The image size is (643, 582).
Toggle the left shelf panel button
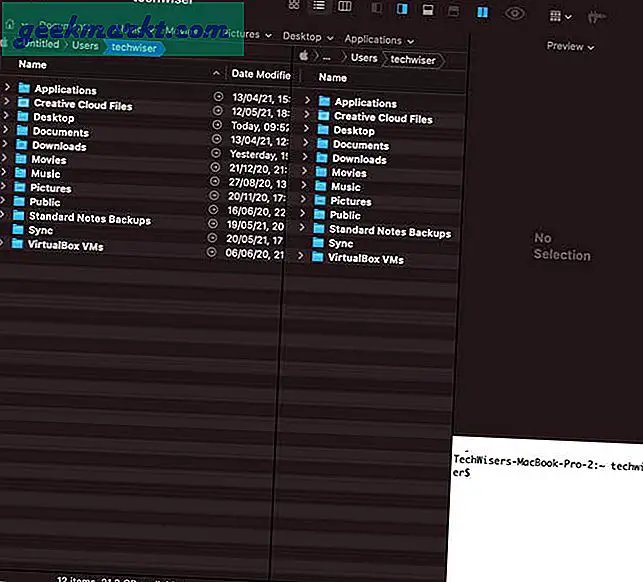point(377,8)
